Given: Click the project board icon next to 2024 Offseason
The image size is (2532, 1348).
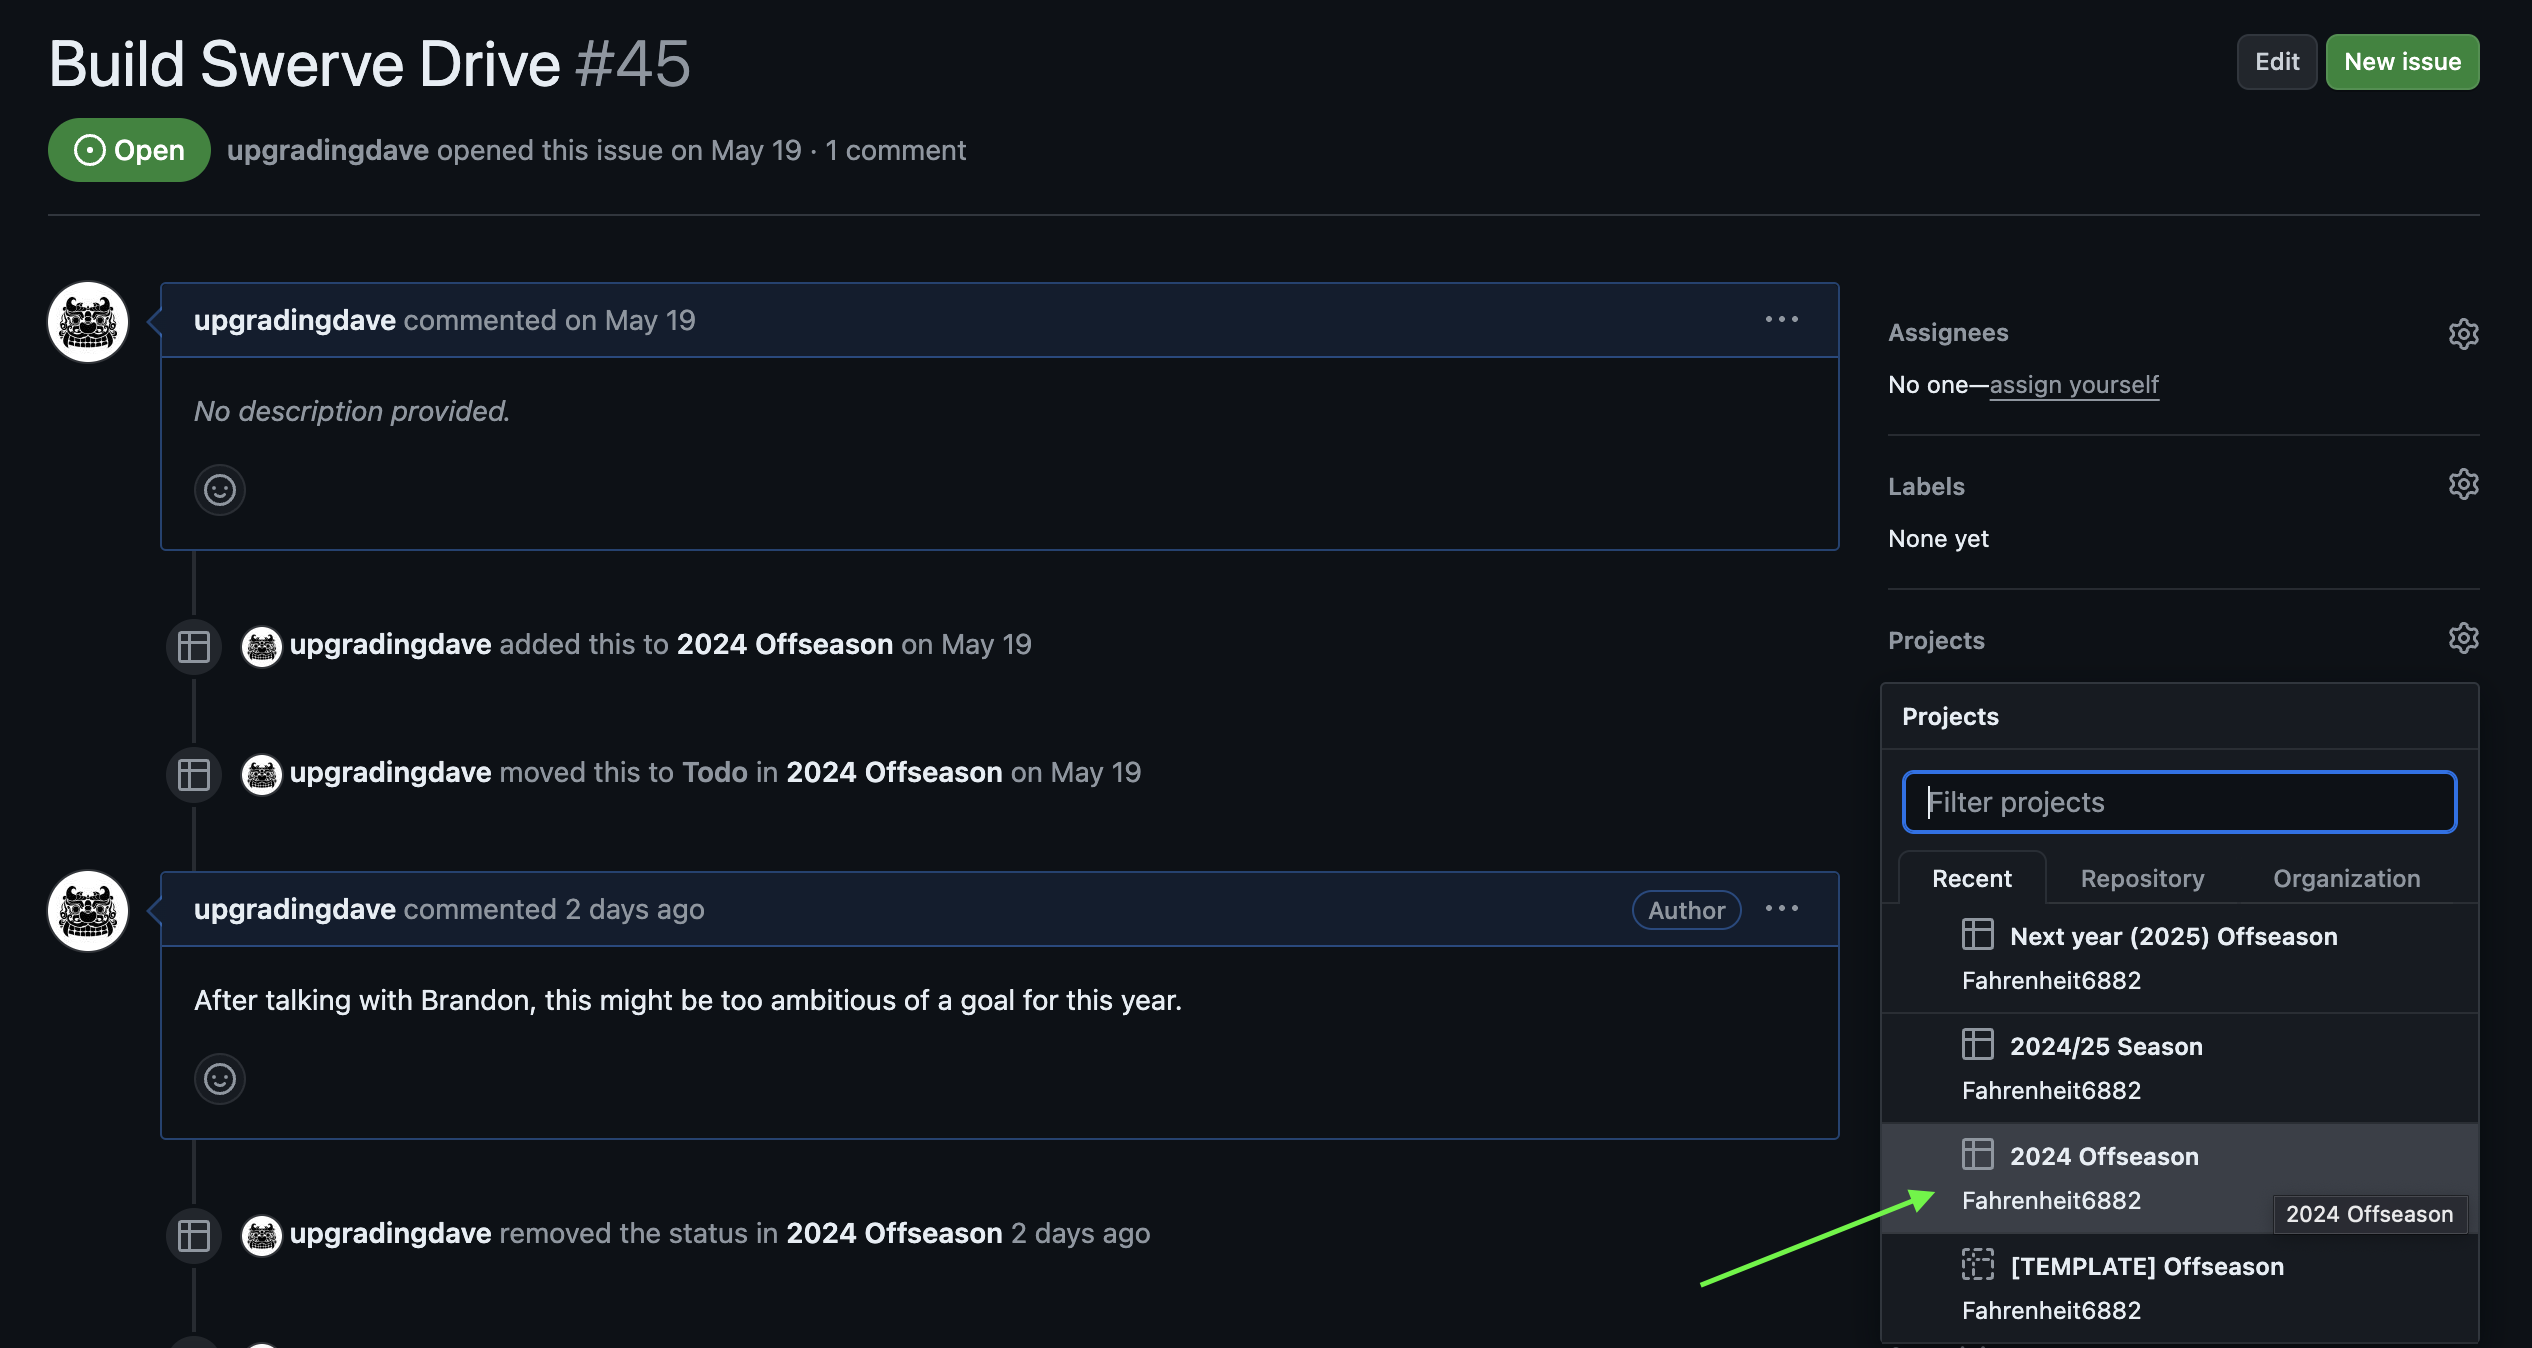Looking at the screenshot, I should tap(1978, 1154).
